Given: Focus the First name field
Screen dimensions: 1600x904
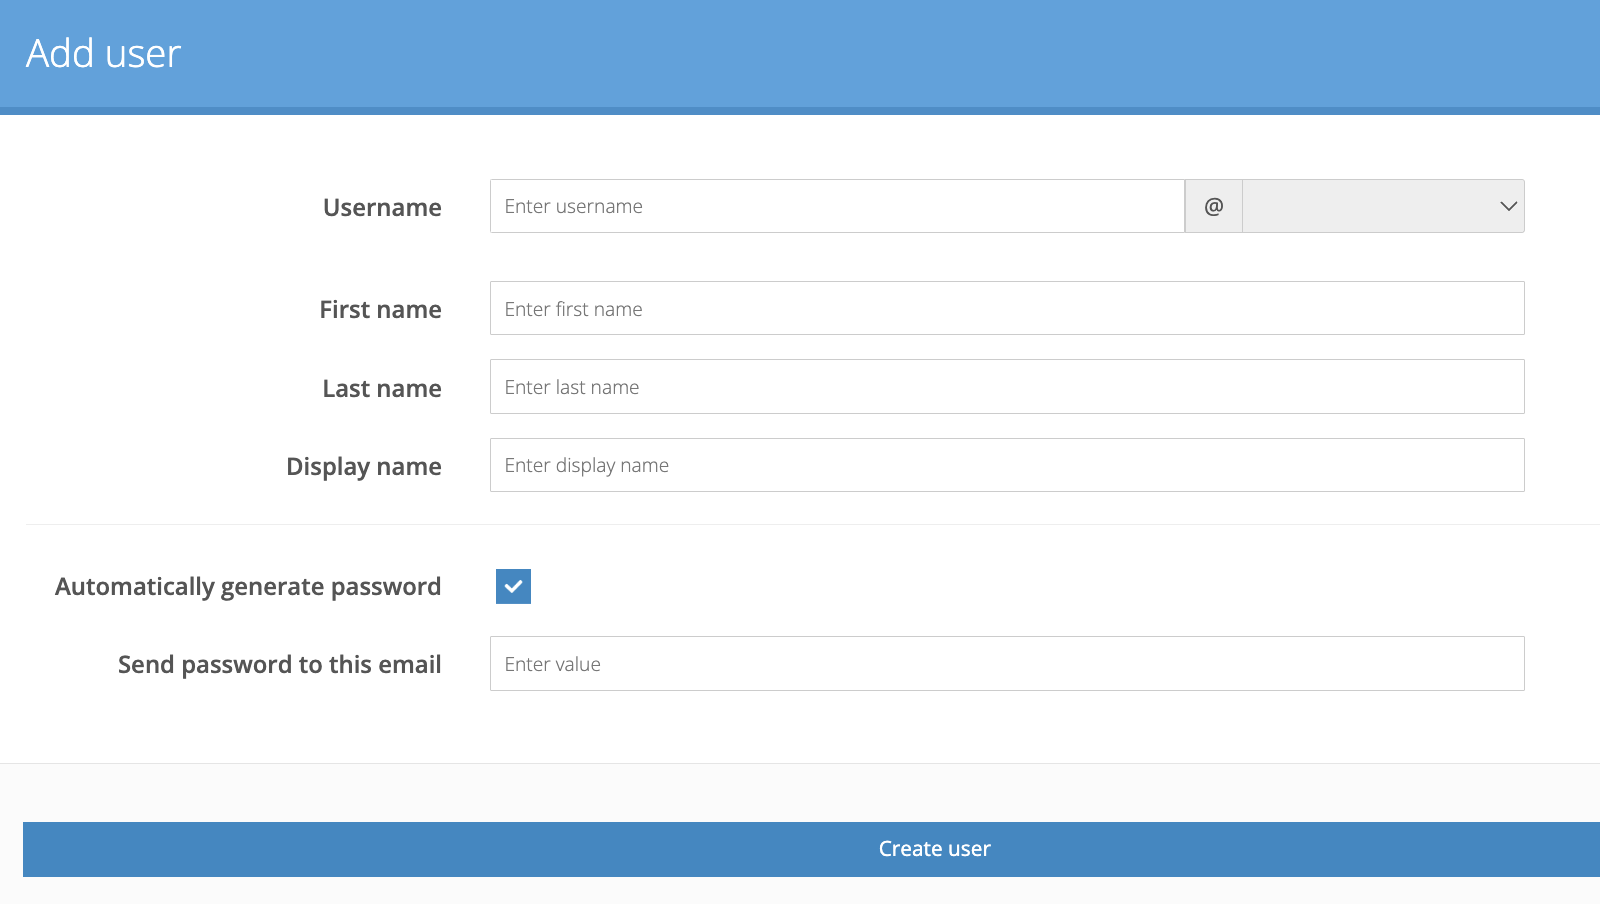Looking at the screenshot, I should 1007,308.
